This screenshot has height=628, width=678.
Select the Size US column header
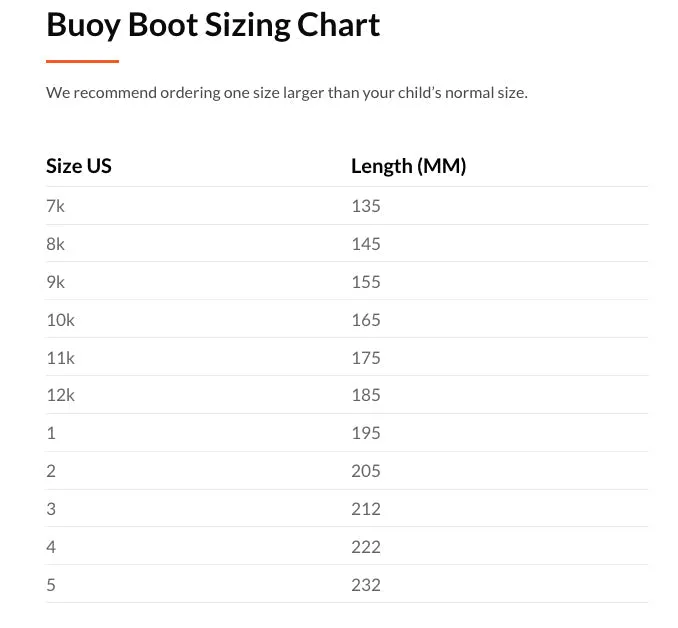(x=79, y=166)
